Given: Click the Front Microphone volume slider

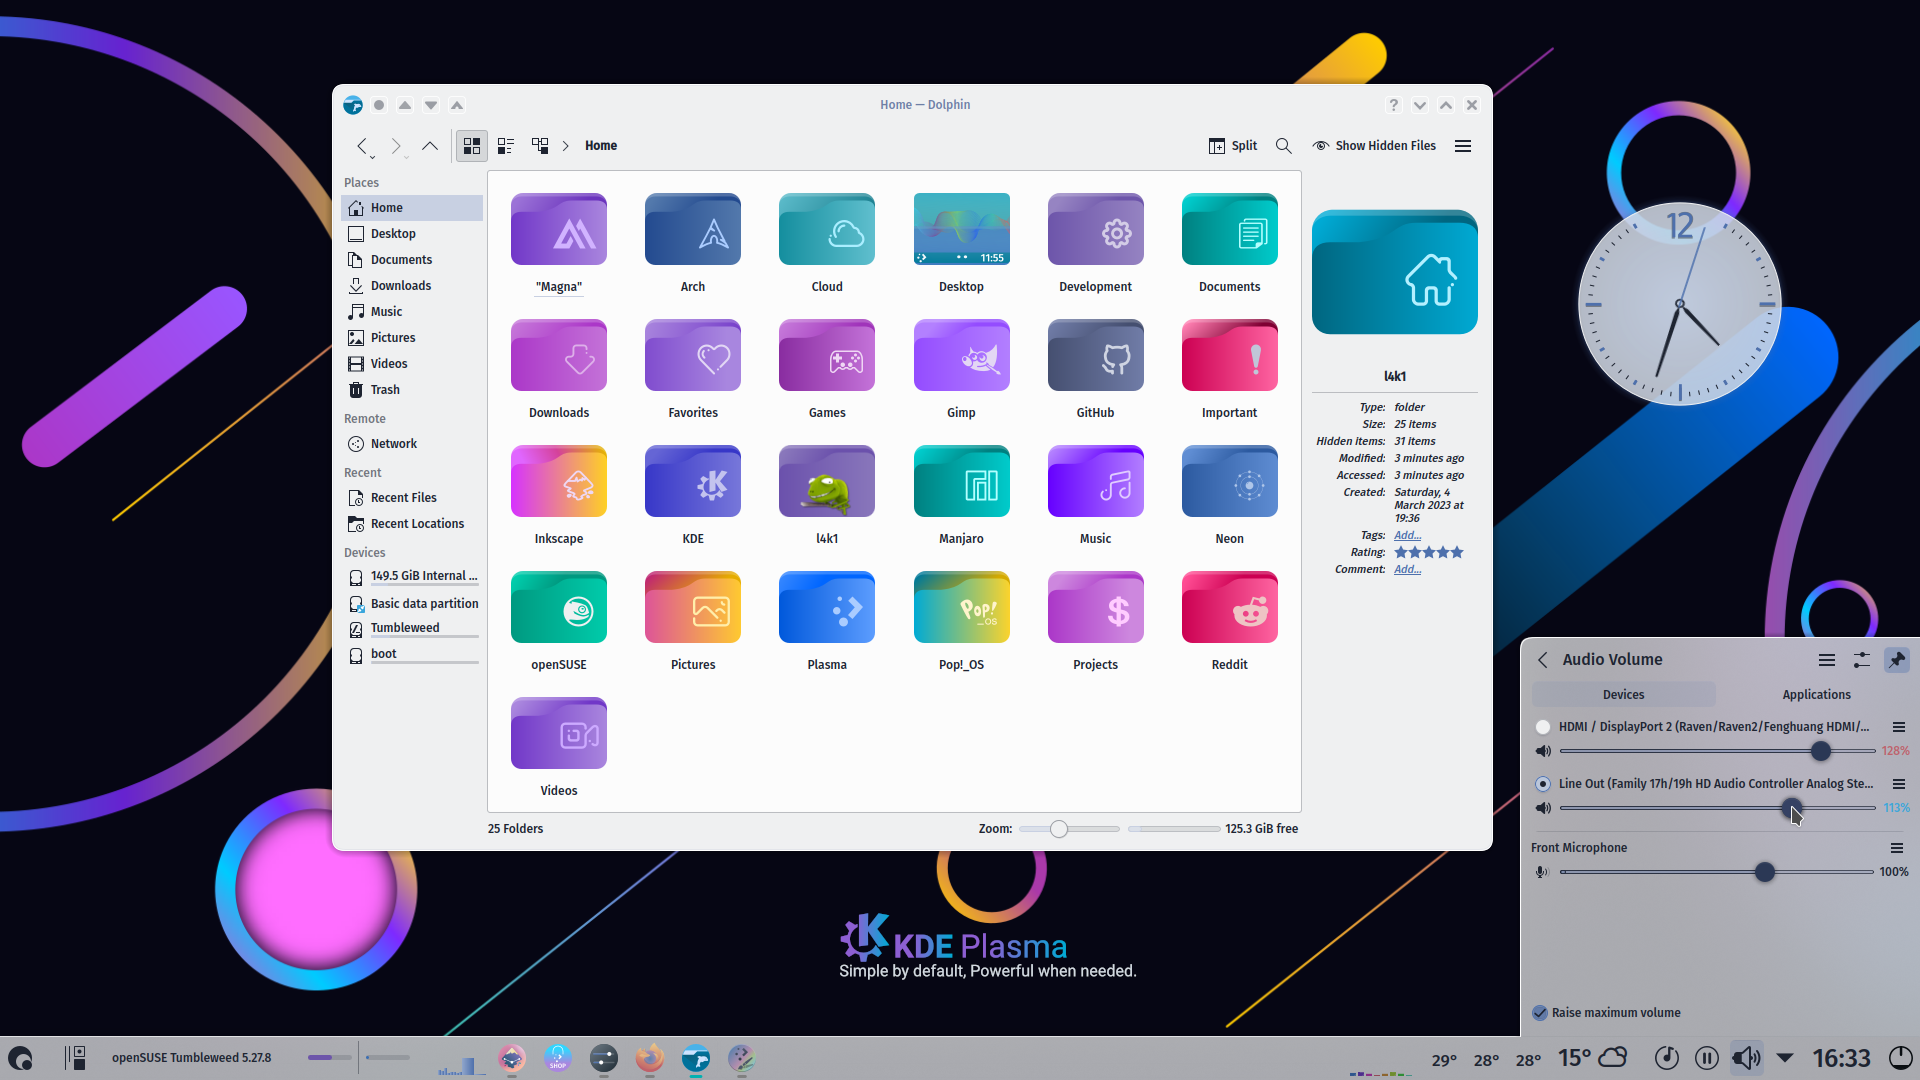Looking at the screenshot, I should click(x=1716, y=872).
